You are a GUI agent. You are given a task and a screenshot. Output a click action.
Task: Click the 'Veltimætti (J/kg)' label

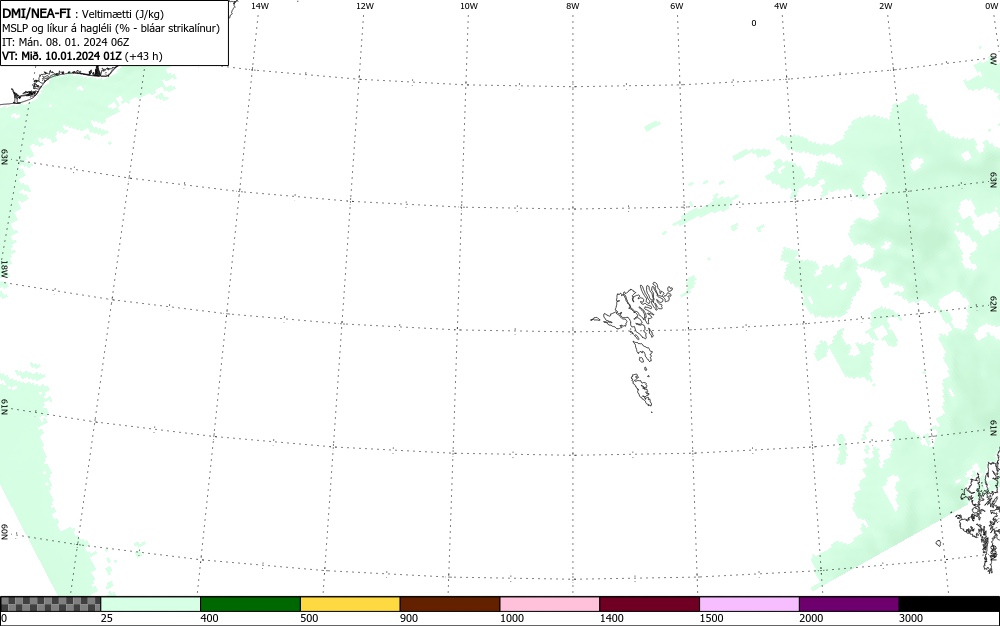coord(122,14)
